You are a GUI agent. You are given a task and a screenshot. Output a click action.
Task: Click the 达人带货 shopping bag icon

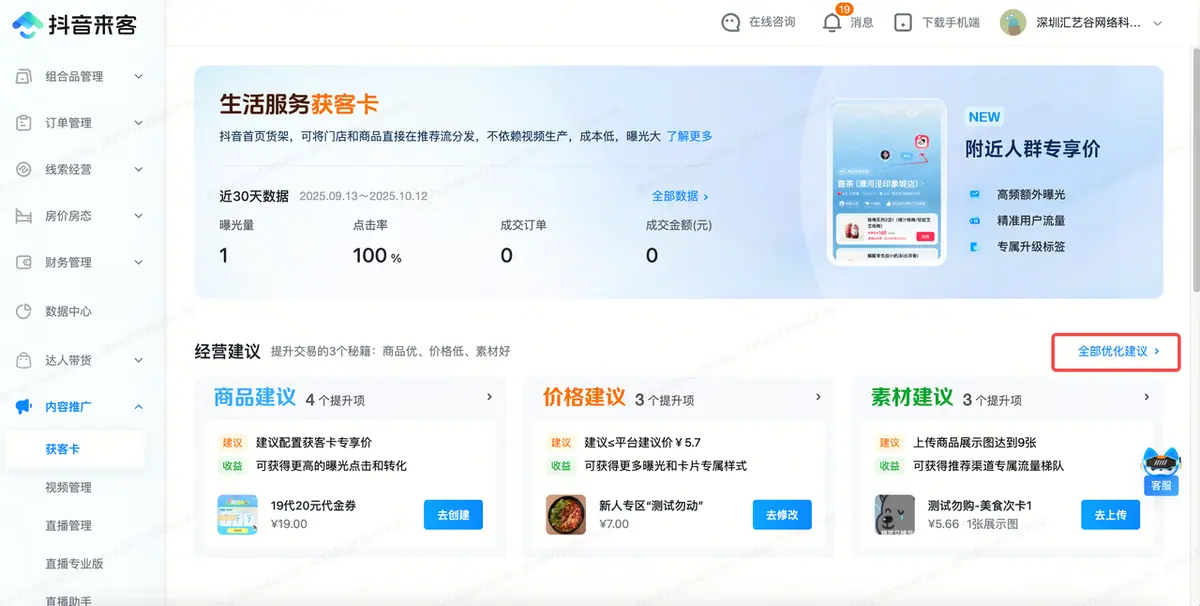[x=24, y=360]
